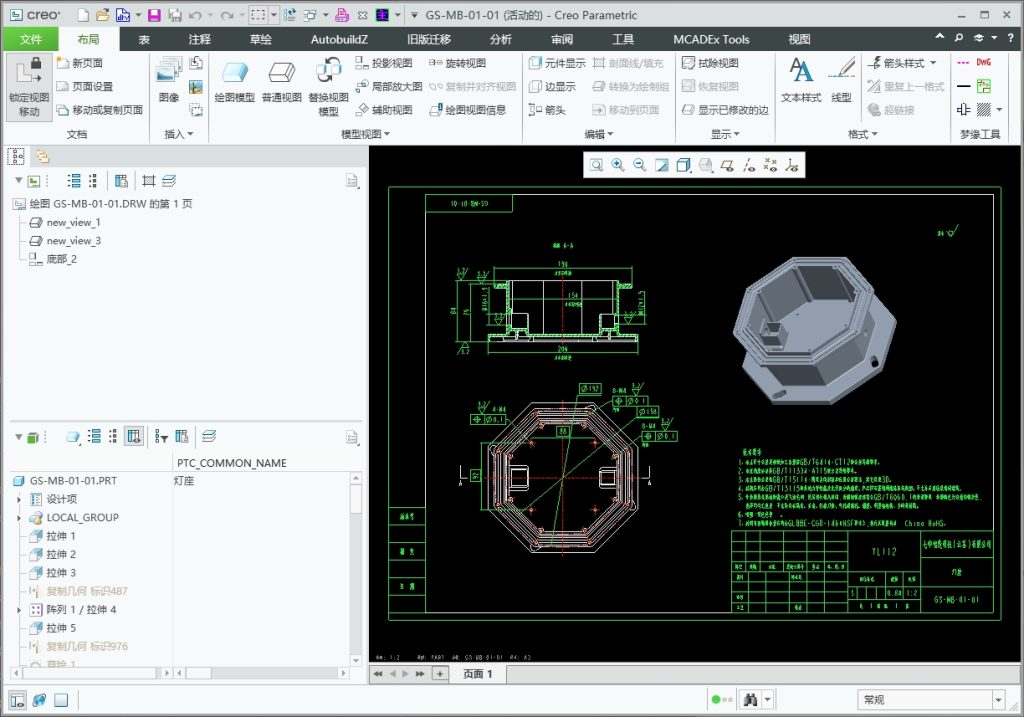Click Zoom In in graphics toolbar

618,165
